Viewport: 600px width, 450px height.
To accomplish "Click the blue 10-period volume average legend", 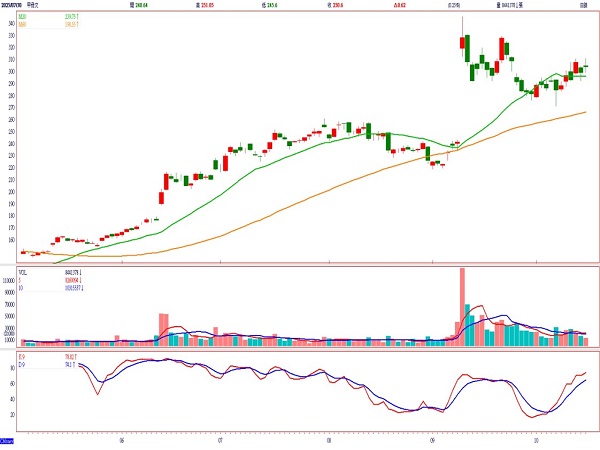I will (x=22, y=287).
